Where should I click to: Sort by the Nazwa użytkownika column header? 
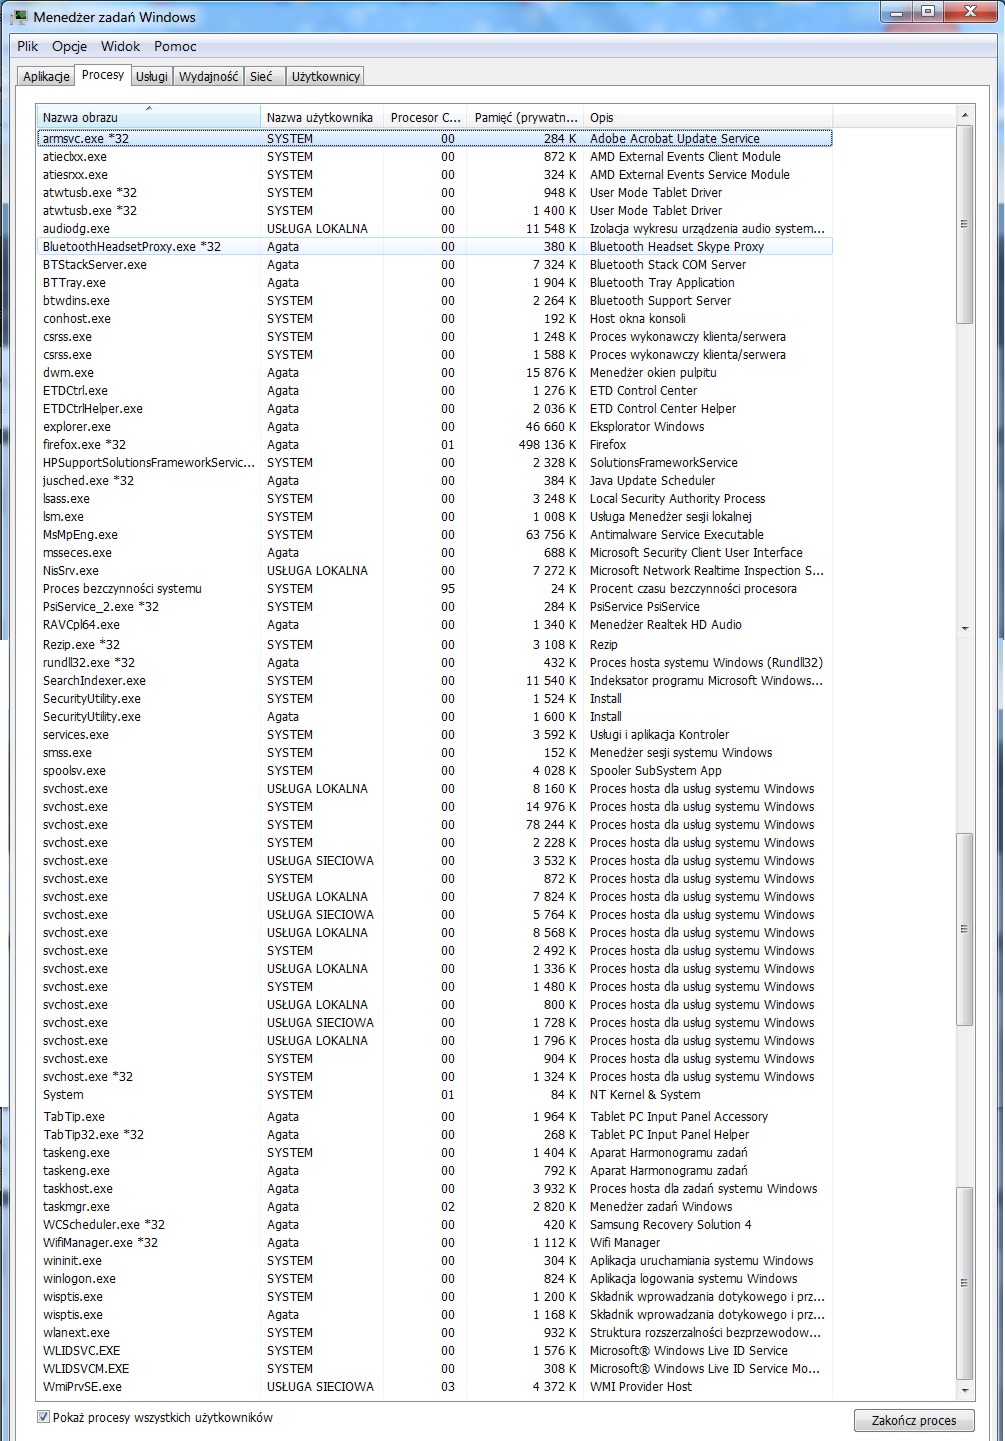pos(322,117)
